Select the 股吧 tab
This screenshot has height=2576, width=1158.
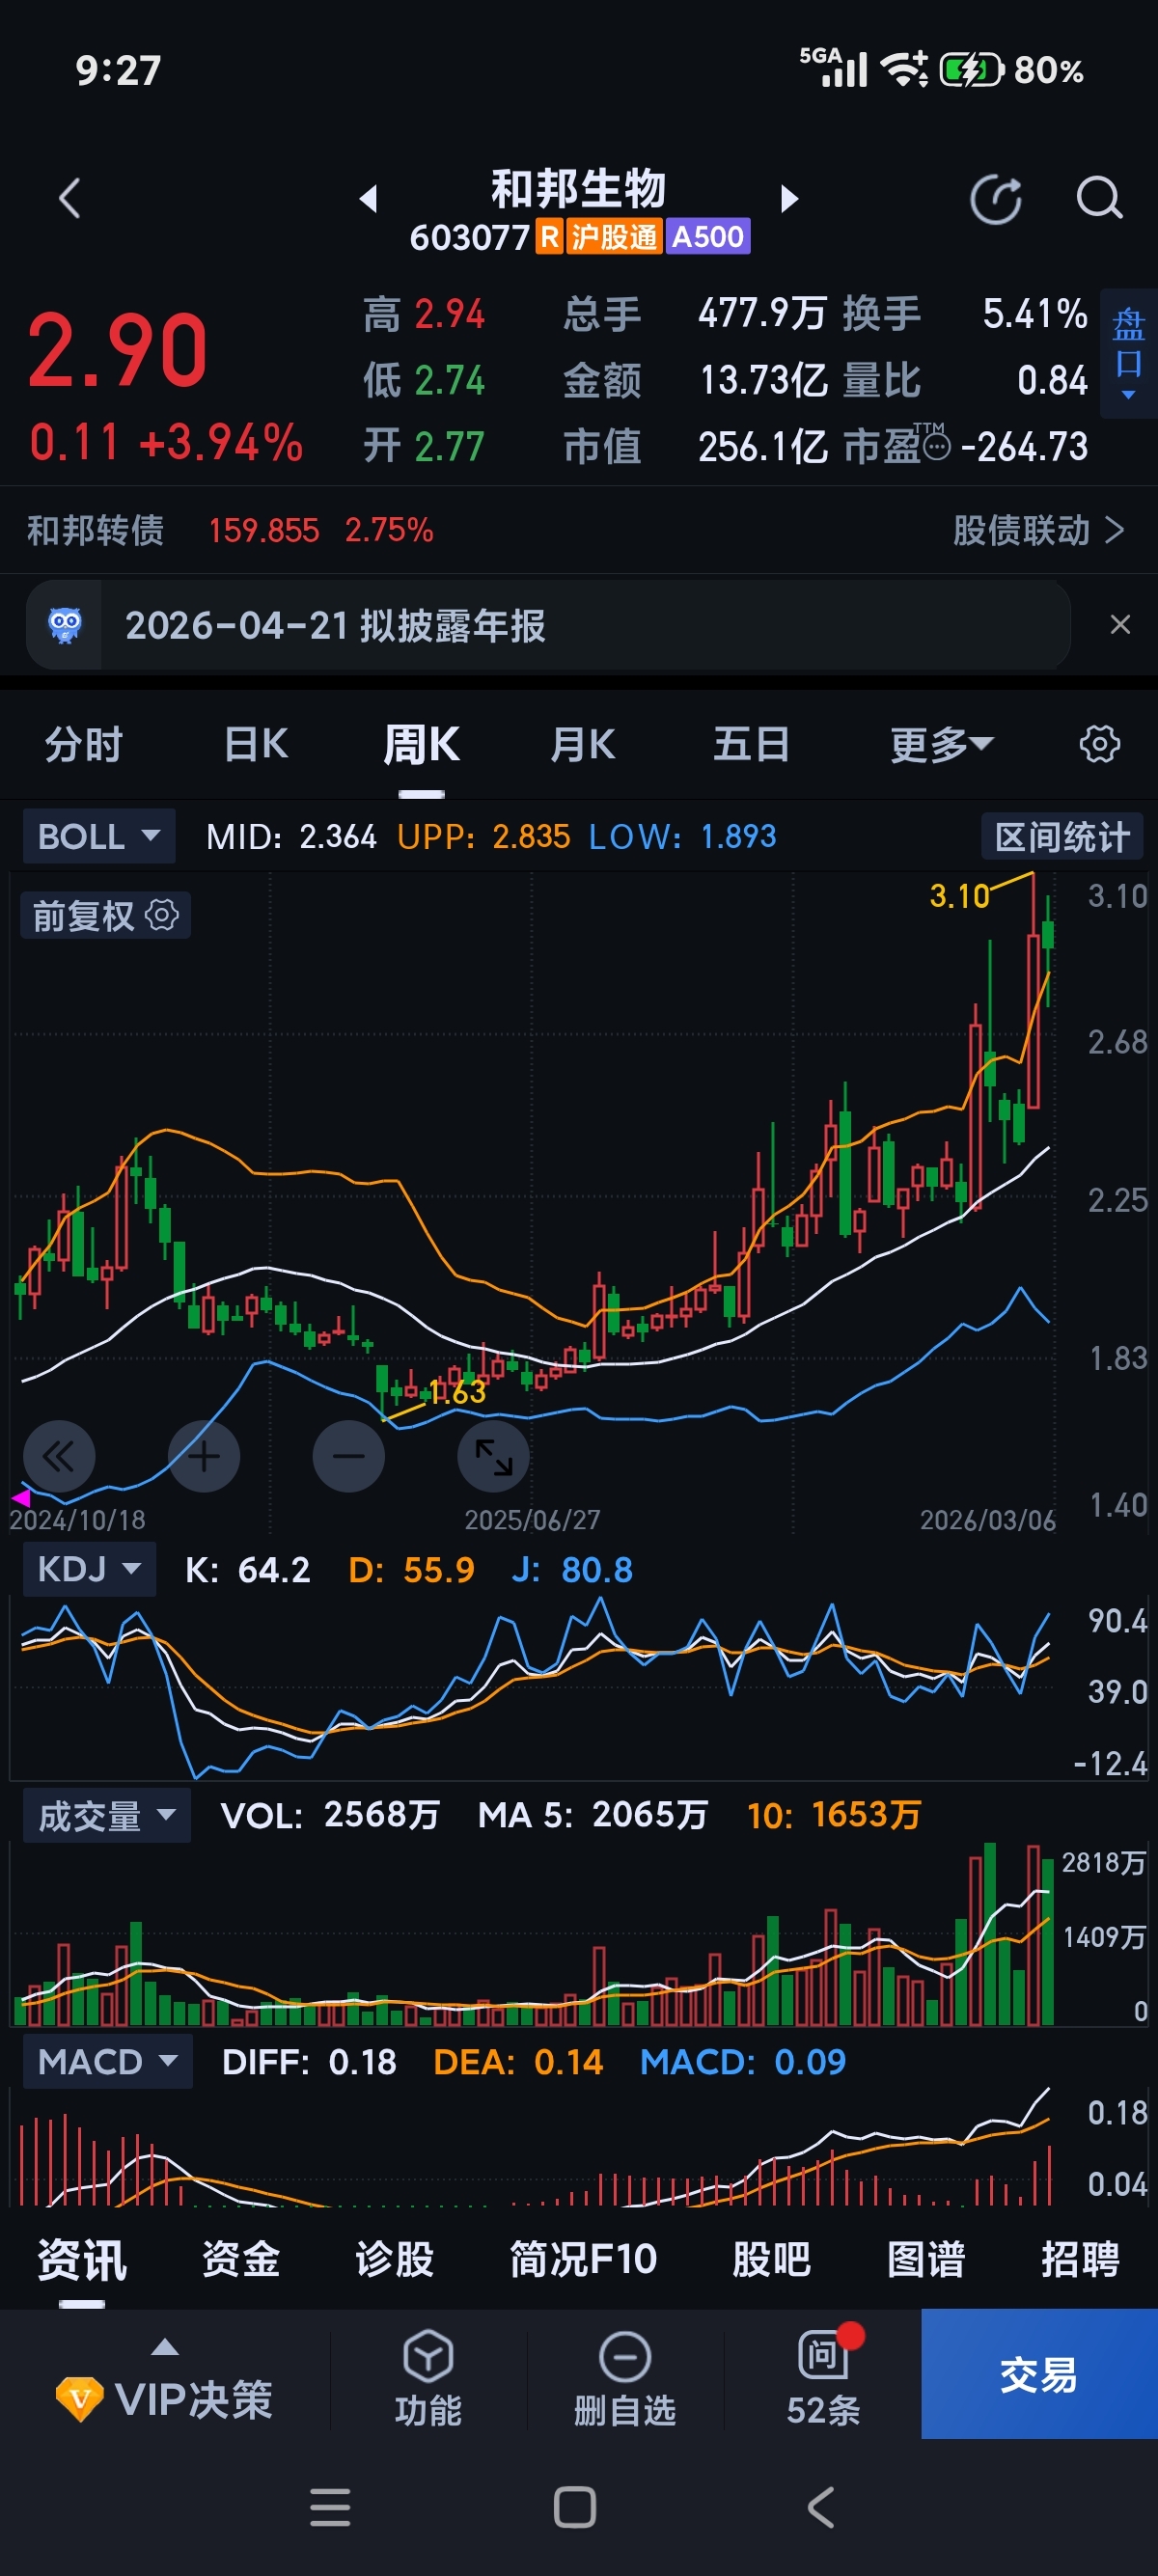tap(771, 2259)
